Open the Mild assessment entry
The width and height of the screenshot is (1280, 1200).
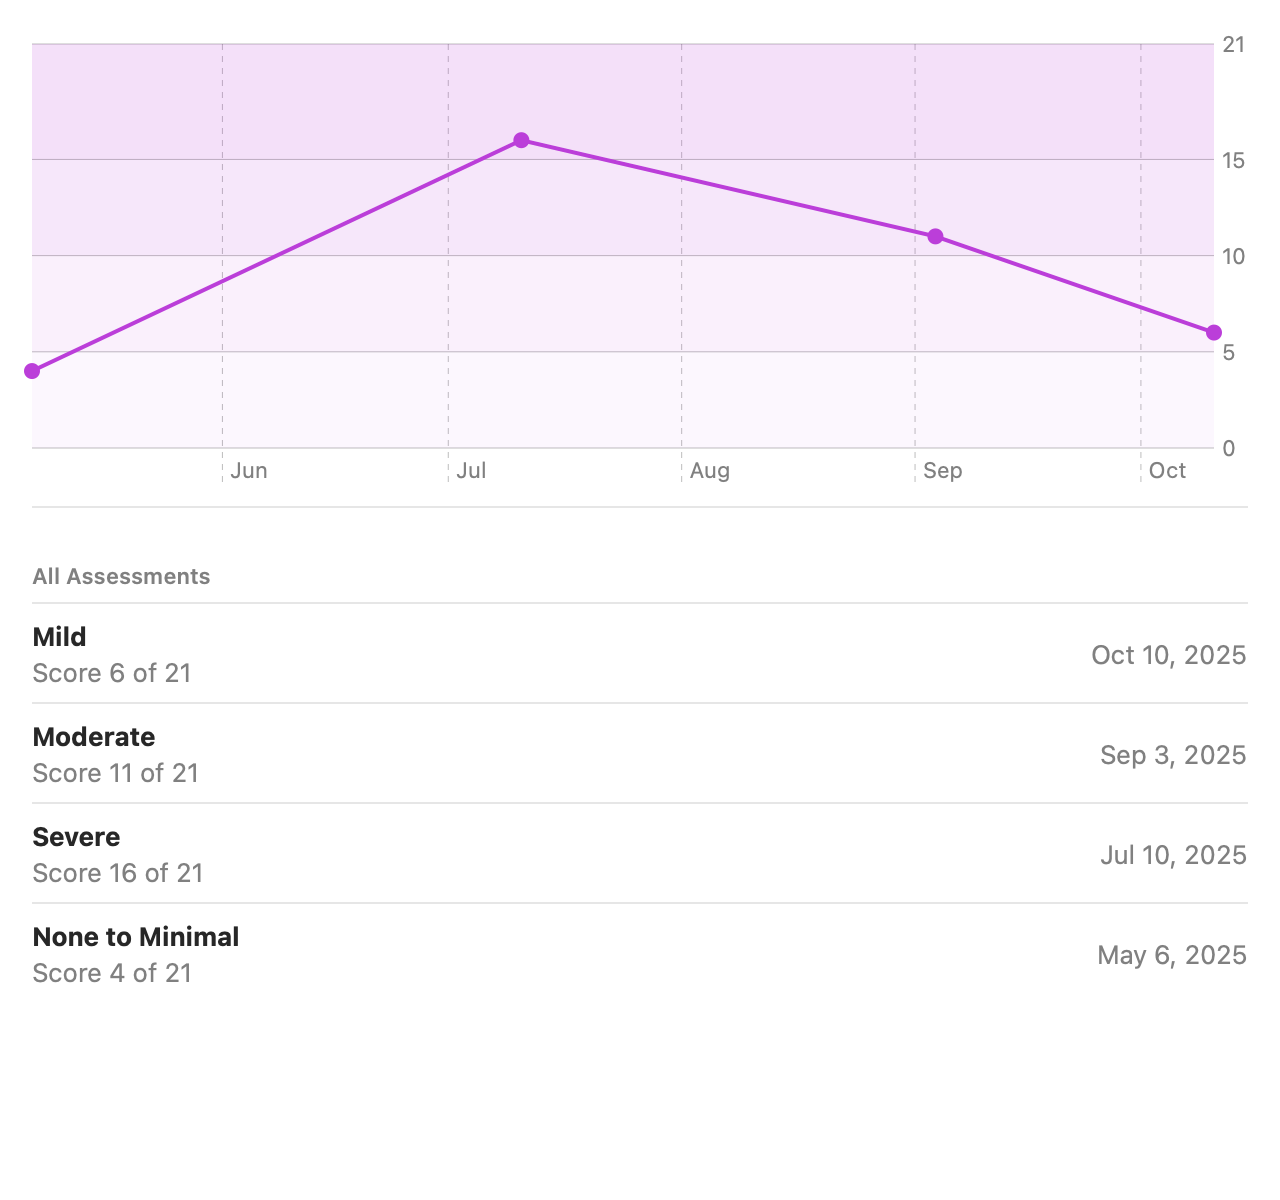pos(640,654)
